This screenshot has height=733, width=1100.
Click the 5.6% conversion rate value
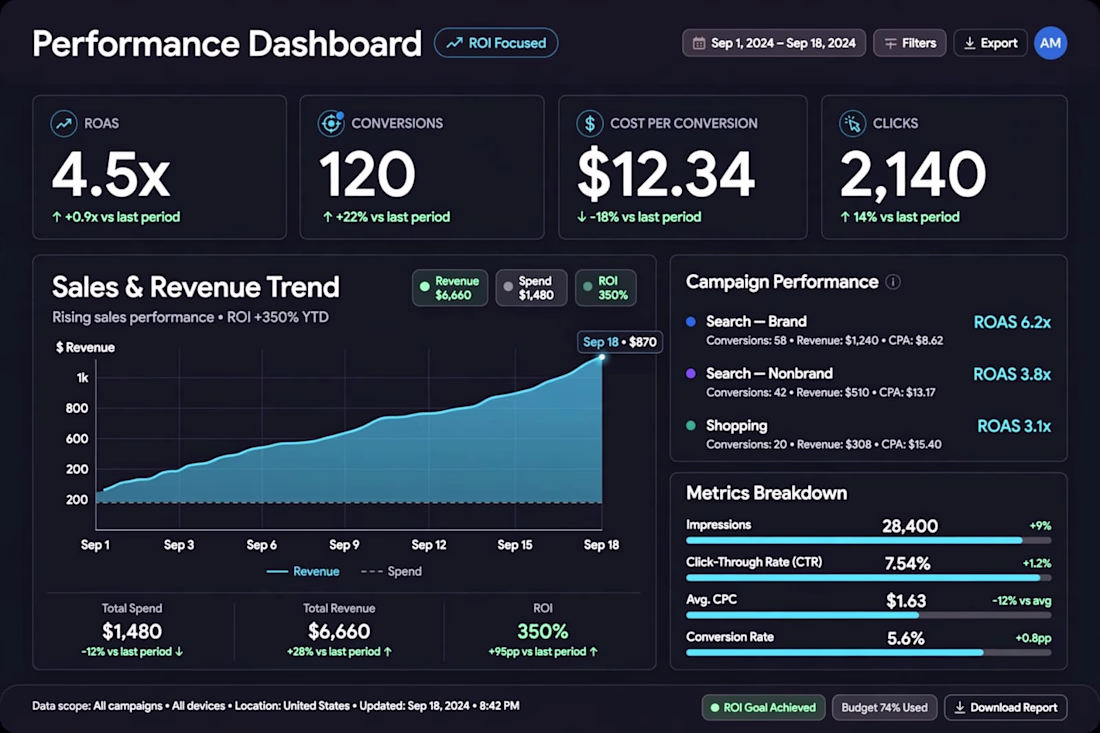(906, 638)
